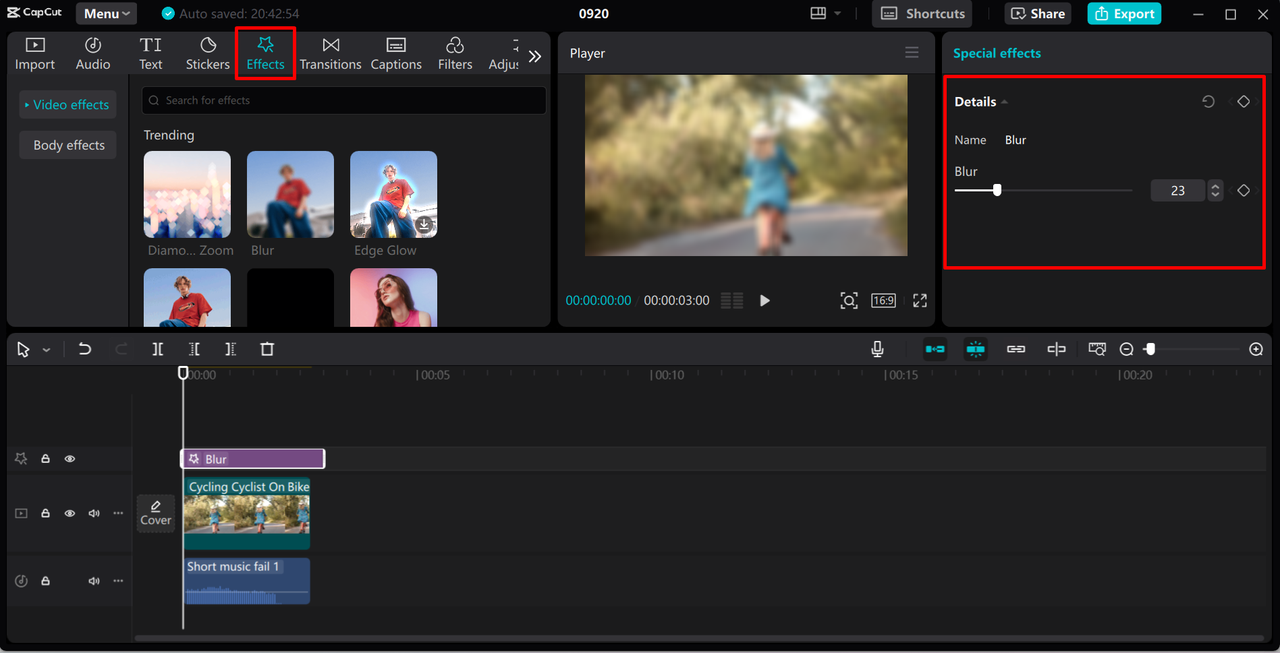The height and width of the screenshot is (653, 1280).
Task: Mute the video track
Action: (94, 513)
